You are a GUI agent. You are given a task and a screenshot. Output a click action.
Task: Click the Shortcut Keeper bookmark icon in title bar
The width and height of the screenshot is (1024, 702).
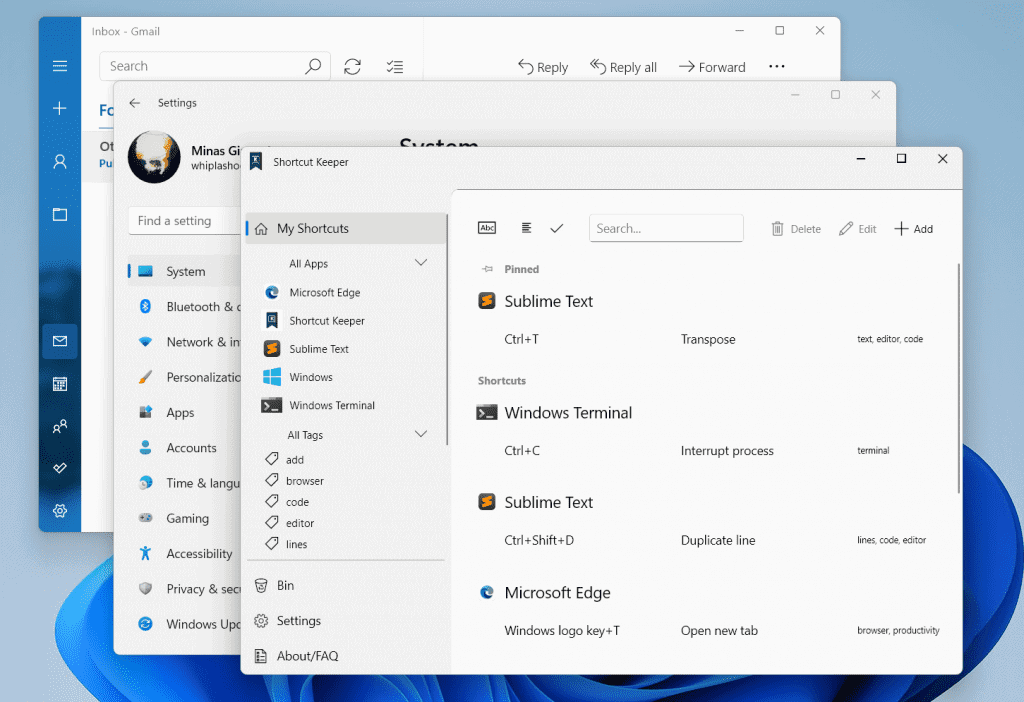click(x=256, y=161)
